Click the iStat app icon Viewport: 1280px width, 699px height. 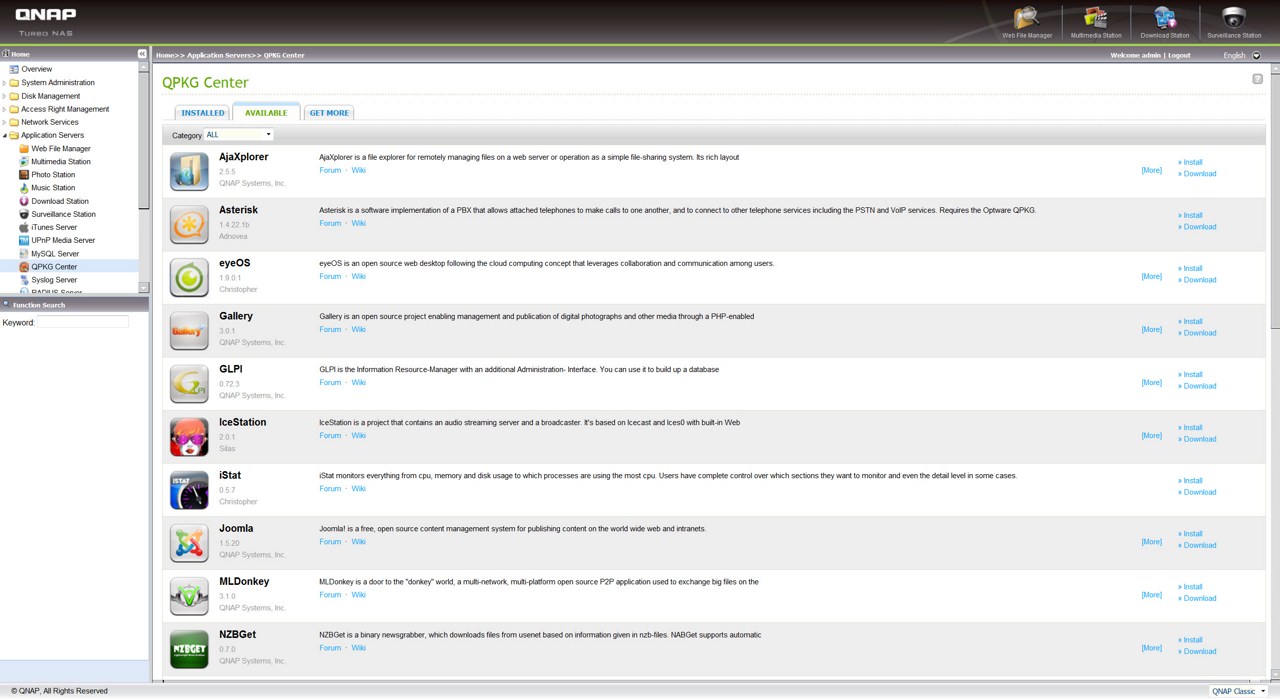(189, 489)
